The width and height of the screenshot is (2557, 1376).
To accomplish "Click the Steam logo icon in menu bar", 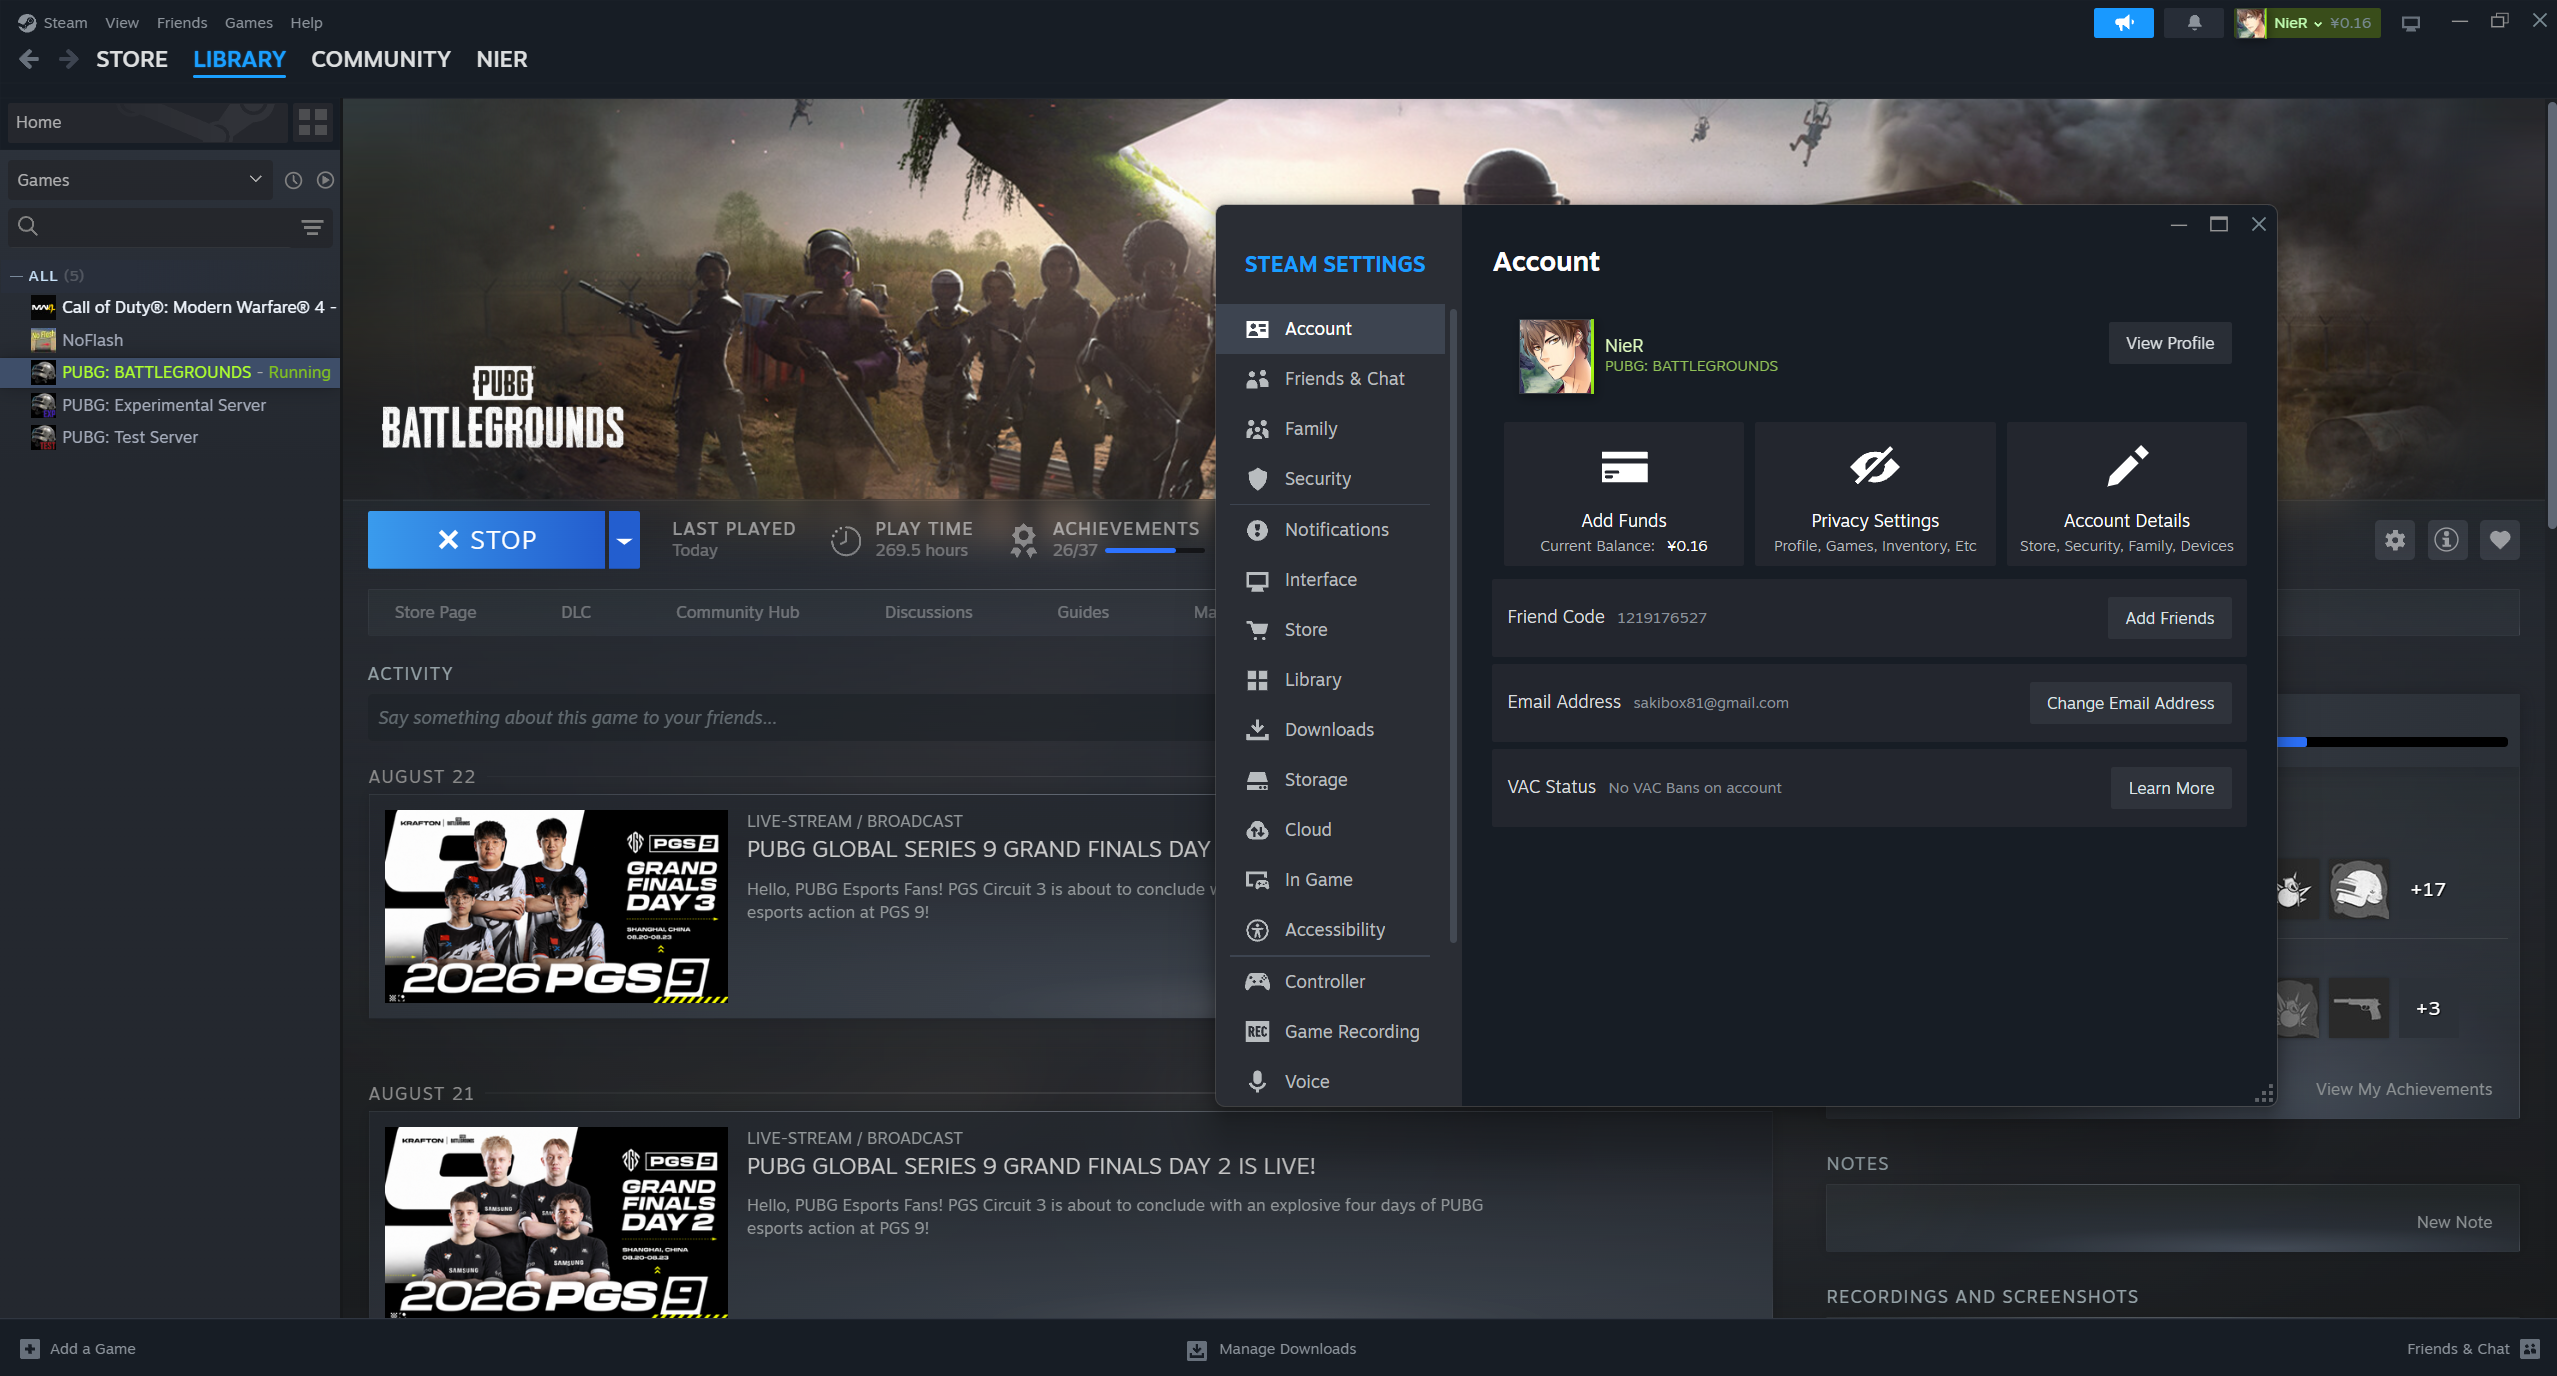I will 27,22.
